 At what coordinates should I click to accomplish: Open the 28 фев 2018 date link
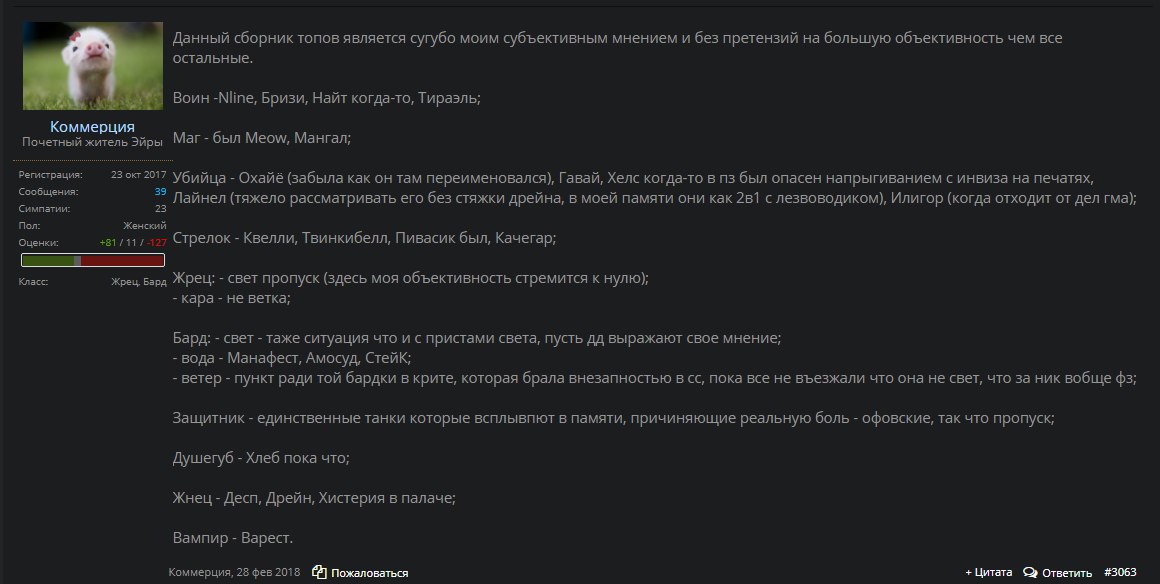[269, 572]
